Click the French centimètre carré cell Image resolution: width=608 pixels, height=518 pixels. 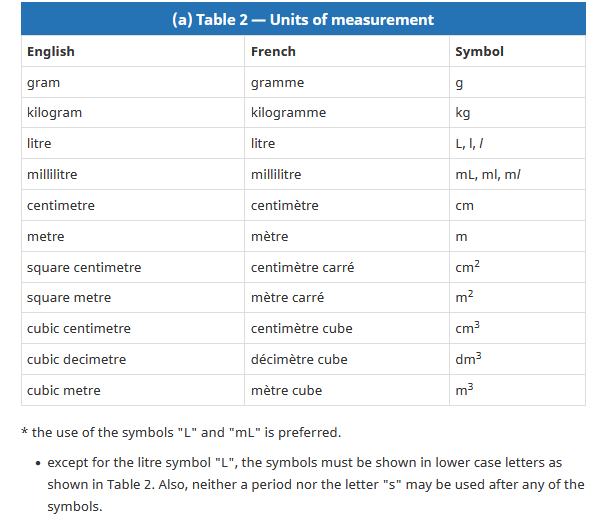coord(302,267)
